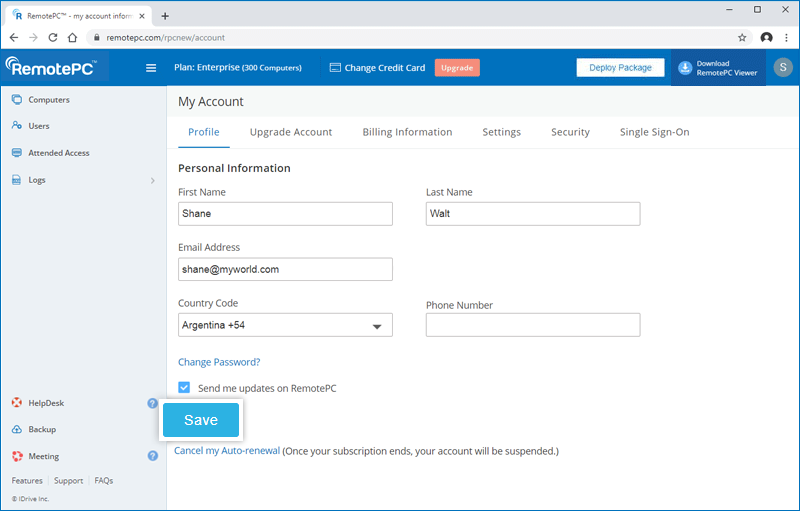Viewport: 800px width, 511px height.
Task: Uncheck Send me updates on RemotePC
Action: [184, 388]
